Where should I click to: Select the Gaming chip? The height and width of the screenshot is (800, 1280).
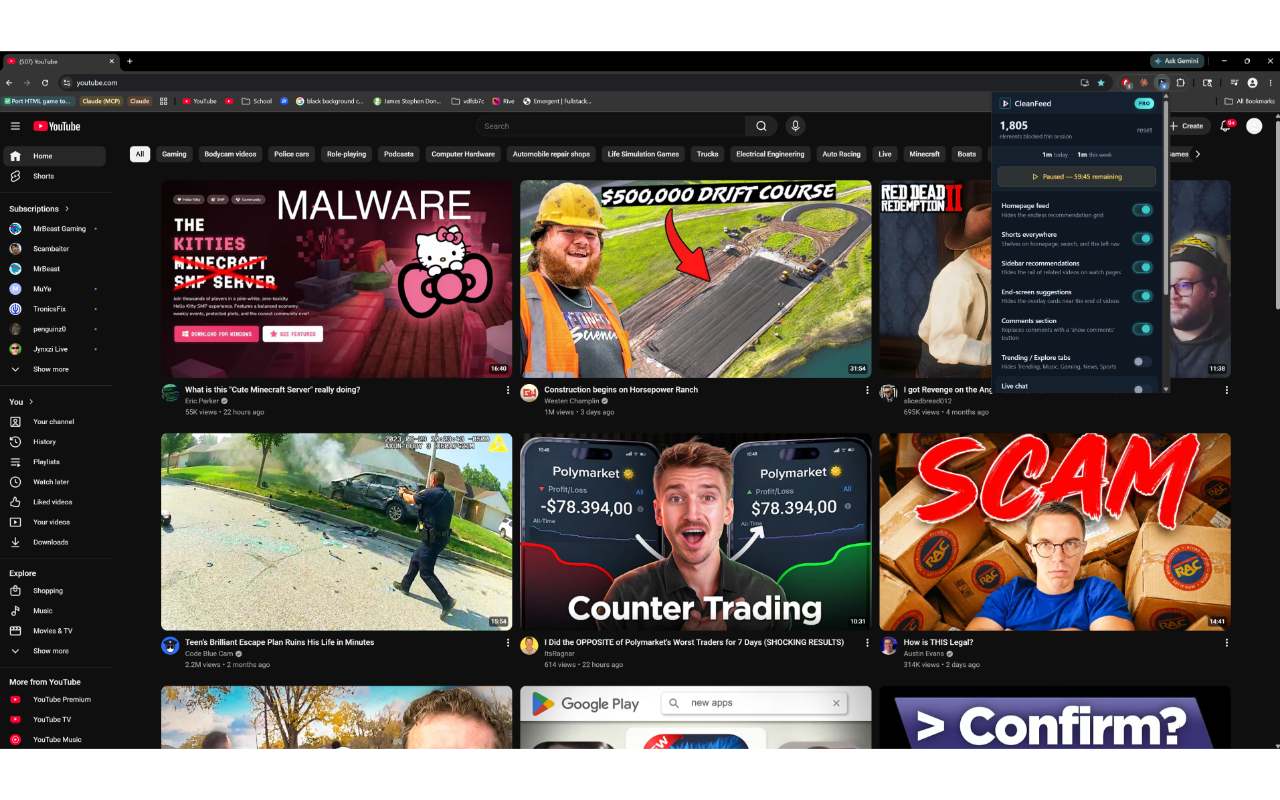tap(174, 154)
